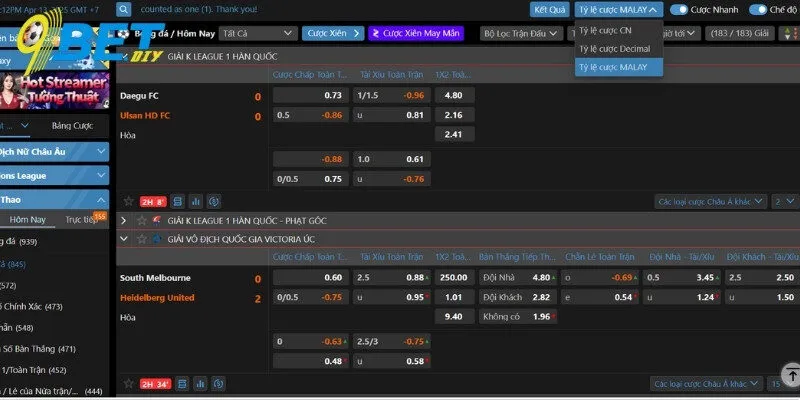Select Heidelberg United 1X2 odds 1.01
This screenshot has width=800, height=400.
[x=455, y=297]
